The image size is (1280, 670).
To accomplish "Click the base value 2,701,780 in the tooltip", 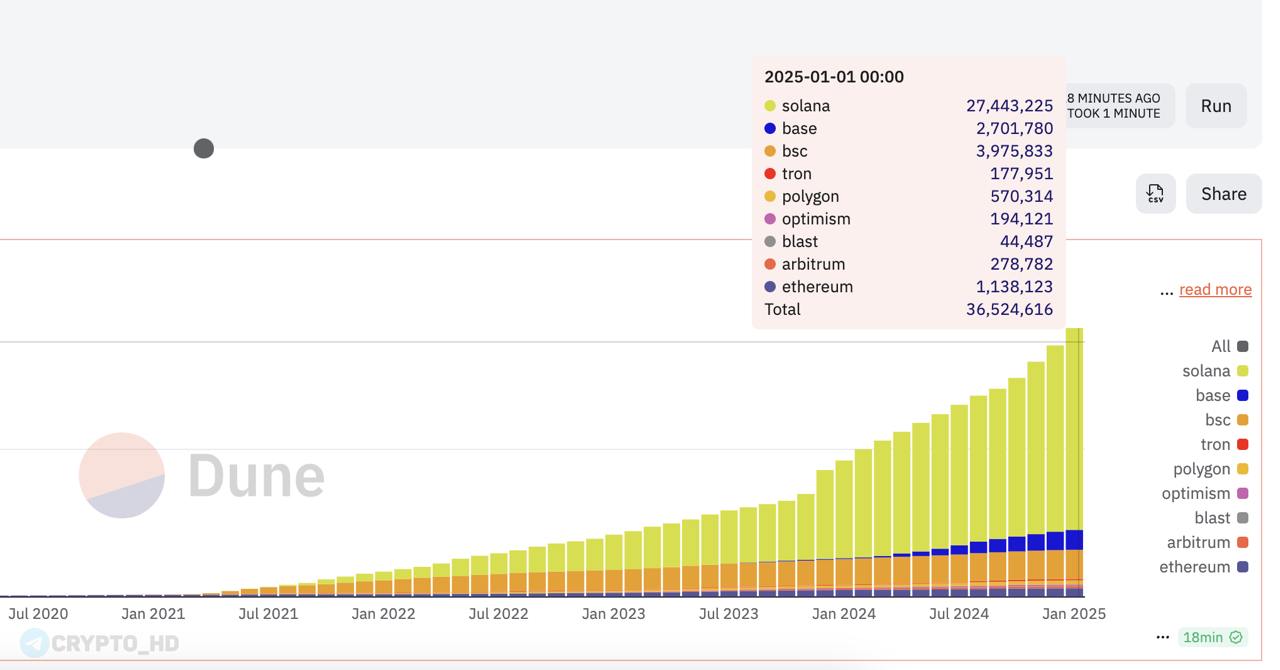I will (x=1014, y=129).
